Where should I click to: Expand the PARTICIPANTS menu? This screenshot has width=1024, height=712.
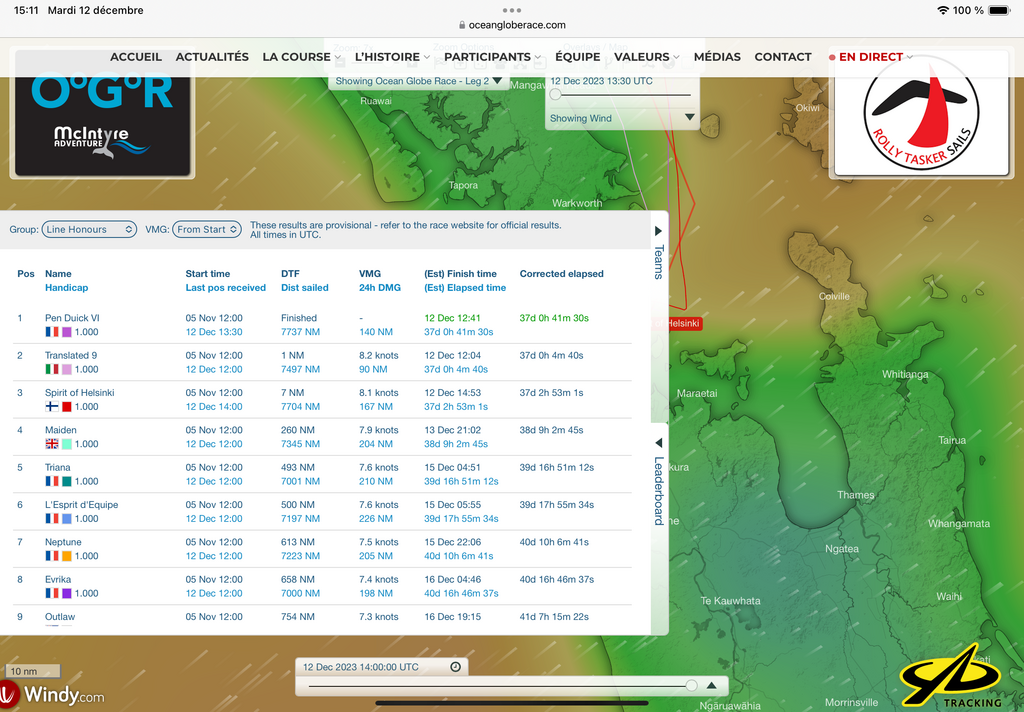(x=492, y=57)
